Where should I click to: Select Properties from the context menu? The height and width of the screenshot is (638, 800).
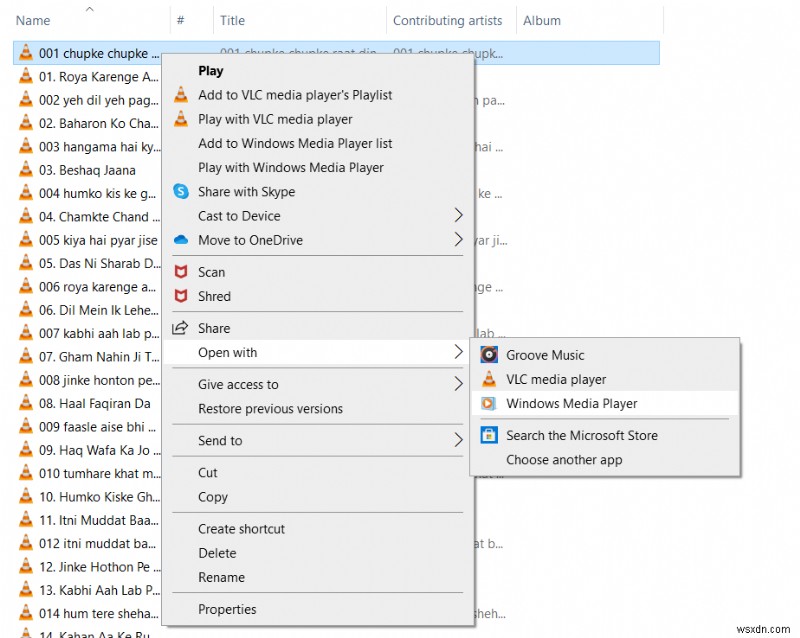coord(227,609)
